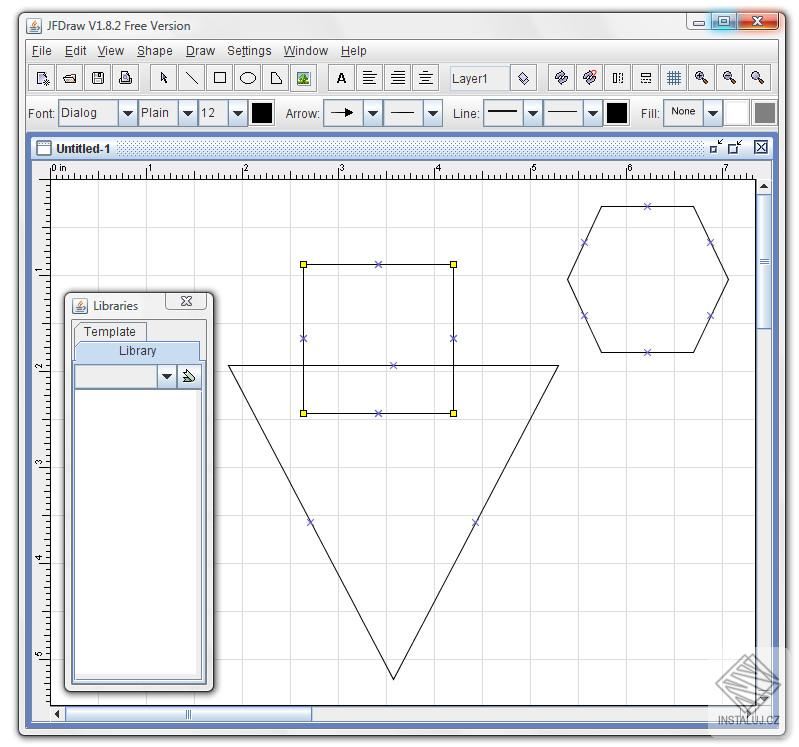Open the Arrow head style dropdown
799x747 pixels.
coord(372,113)
